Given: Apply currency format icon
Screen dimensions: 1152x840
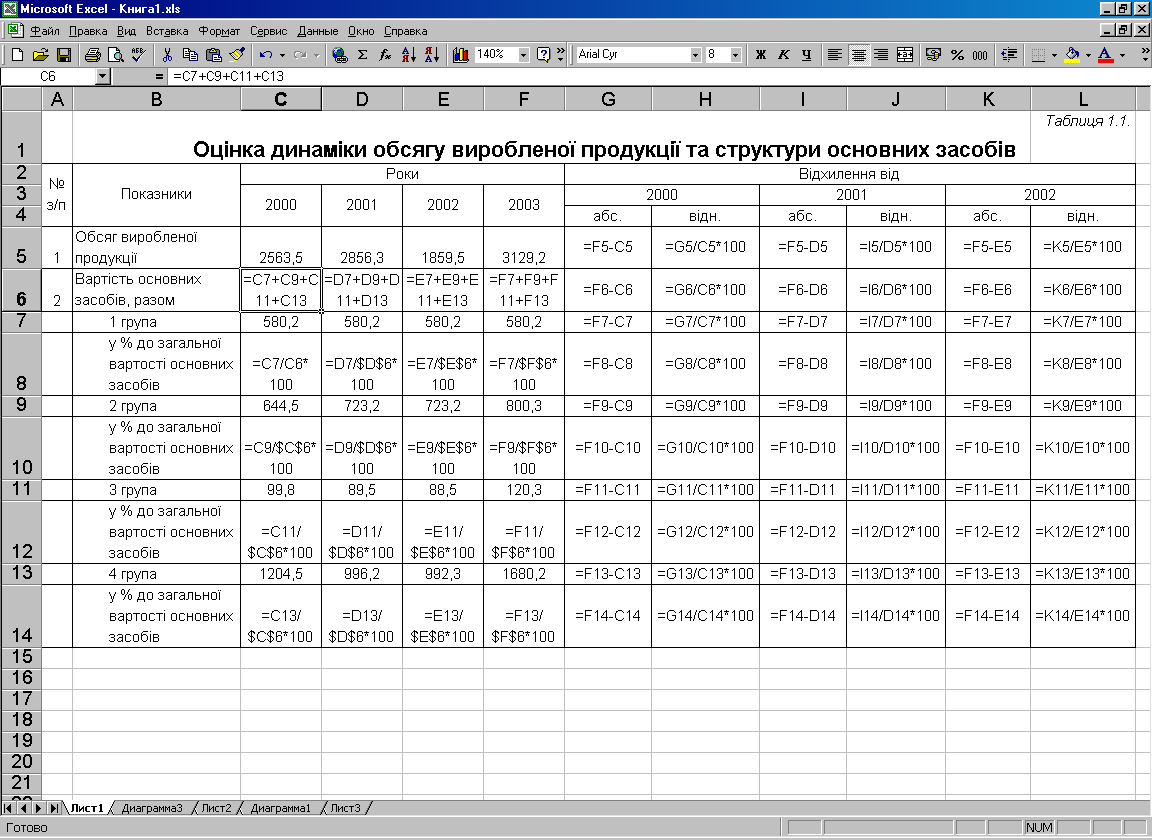Looking at the screenshot, I should coord(934,54).
